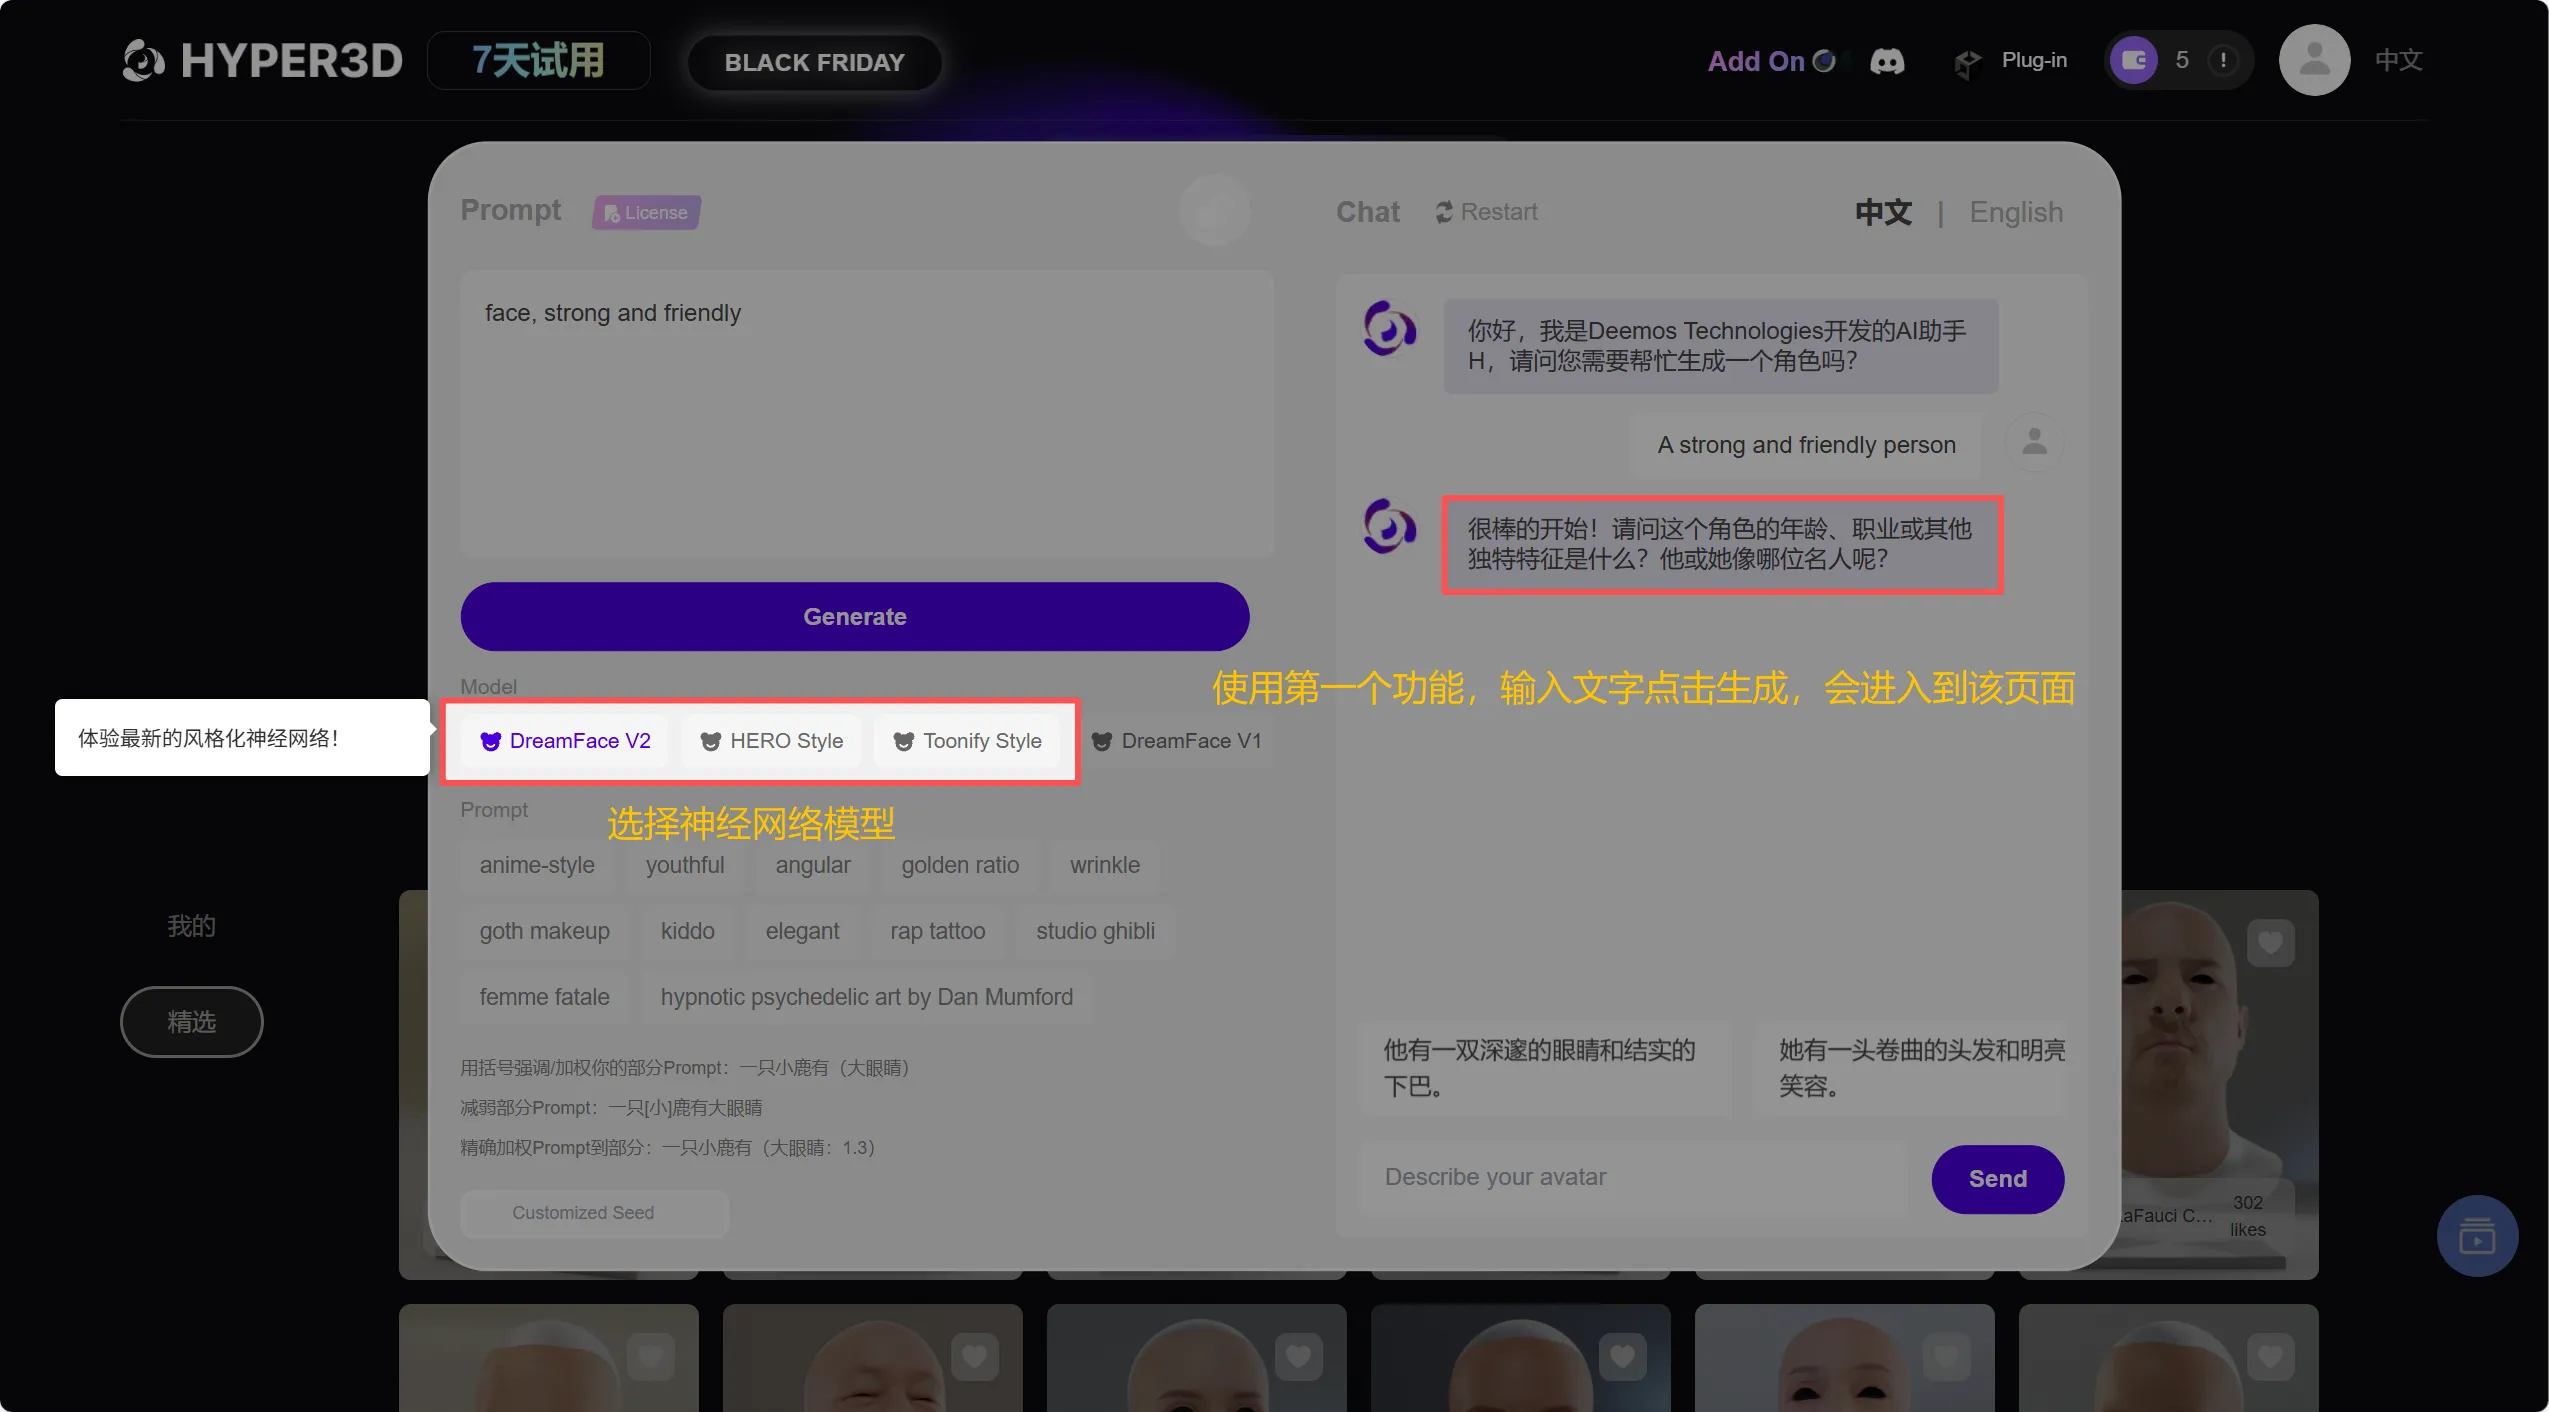
Task: Open the user profile avatar
Action: coord(2314,61)
